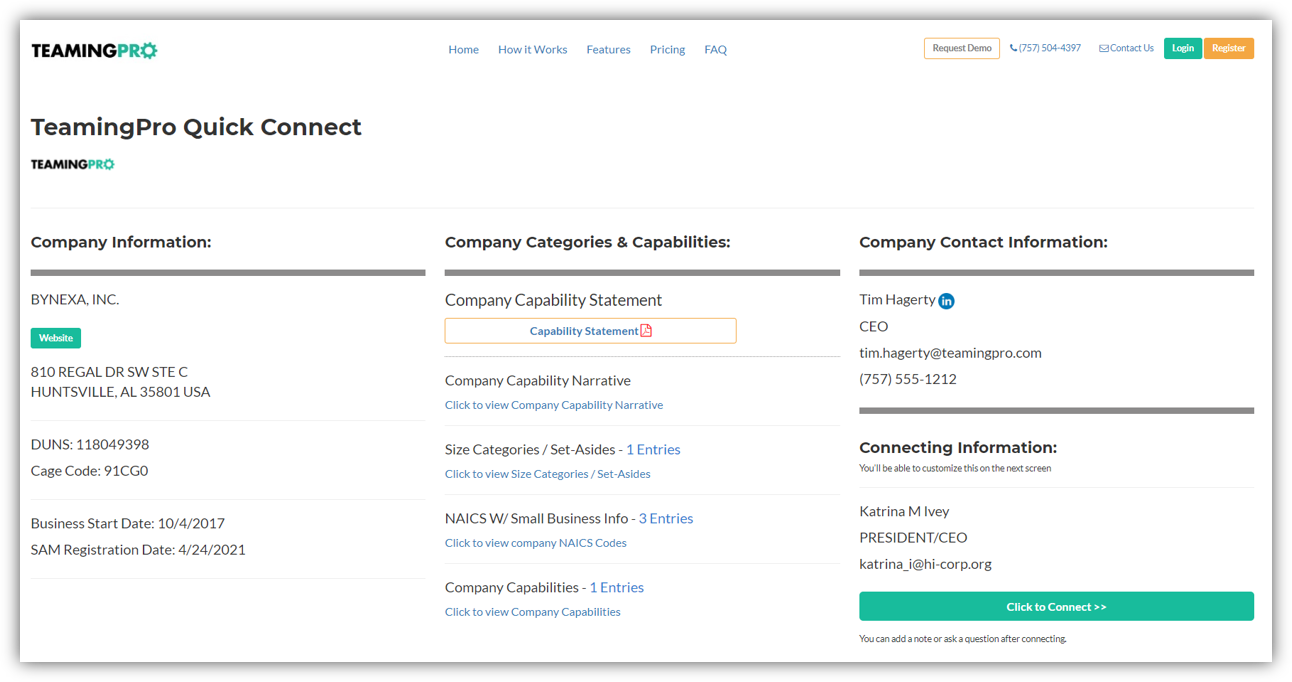1292x682 pixels.
Task: Click the Cage Code: 91CG0 text
Action: 89,470
